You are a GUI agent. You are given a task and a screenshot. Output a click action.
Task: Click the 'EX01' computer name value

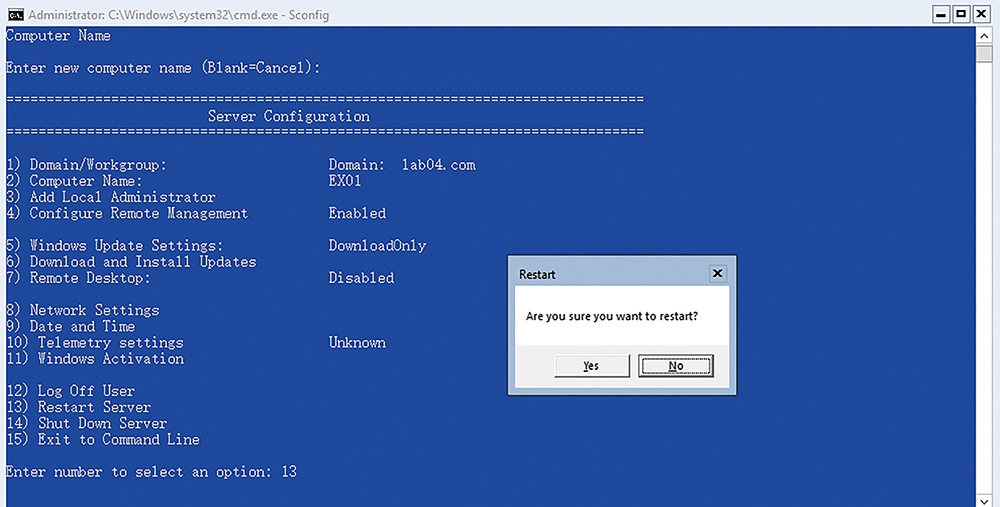[345, 181]
